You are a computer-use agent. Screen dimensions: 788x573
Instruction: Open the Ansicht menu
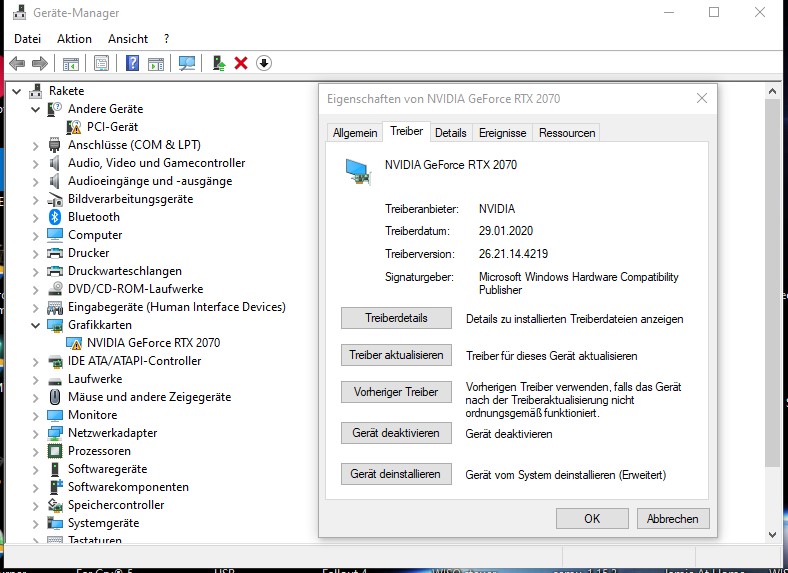[x=128, y=39]
